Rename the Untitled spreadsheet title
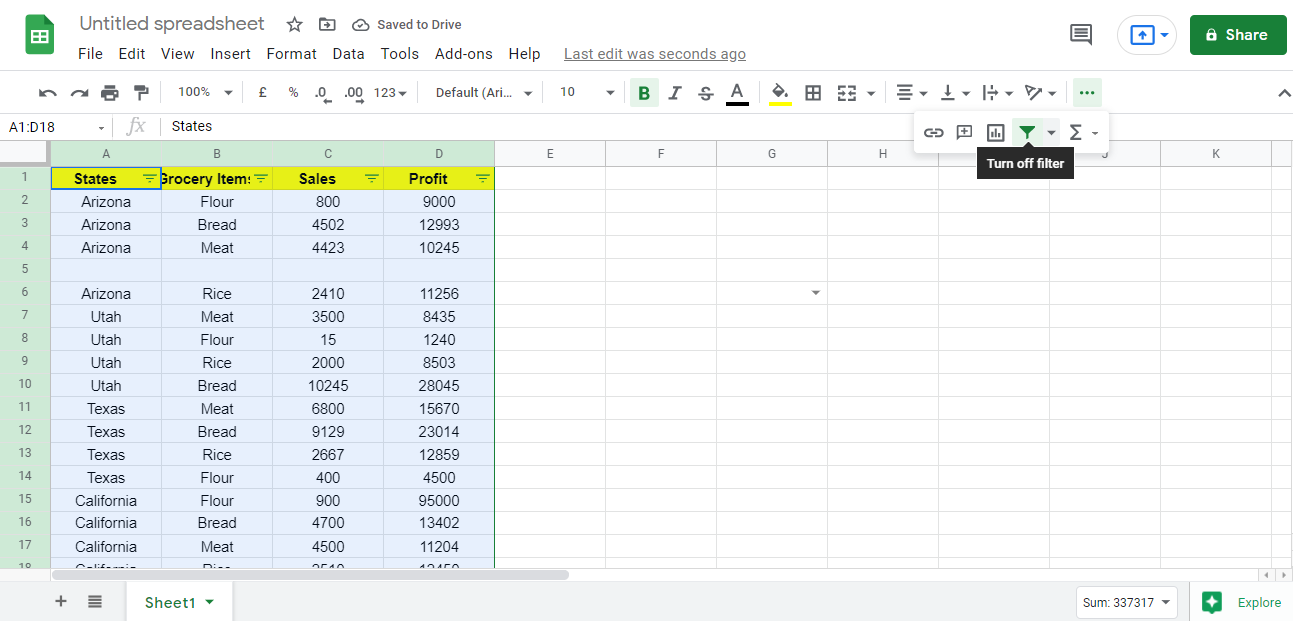Screen dimensions: 1293x621 click(x=172, y=24)
